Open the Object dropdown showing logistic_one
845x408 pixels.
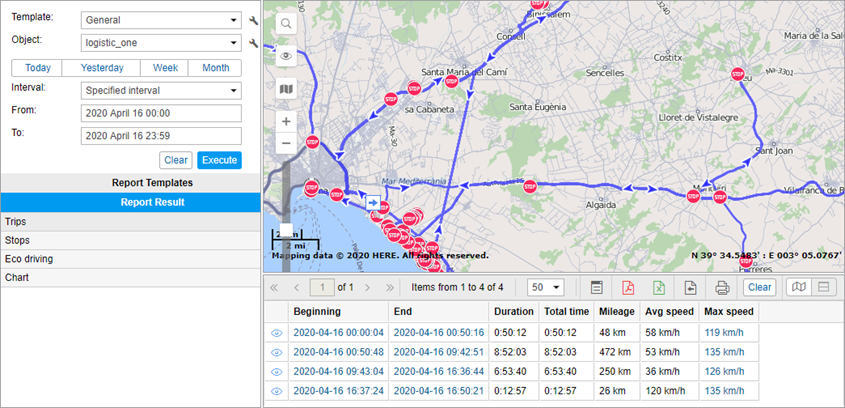[160, 43]
